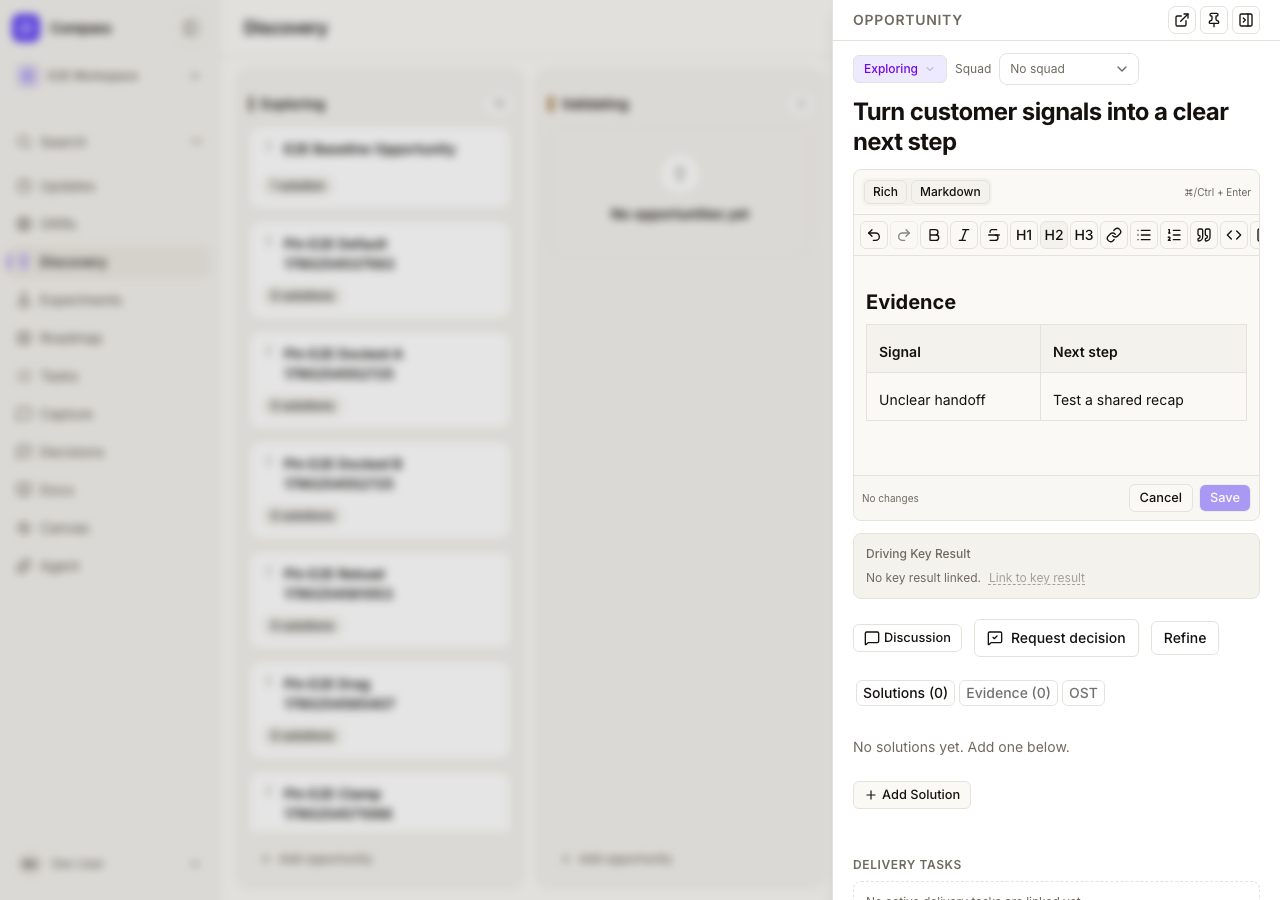Click the Signal table header cell
1280x900 pixels.
pyautogui.click(x=953, y=349)
